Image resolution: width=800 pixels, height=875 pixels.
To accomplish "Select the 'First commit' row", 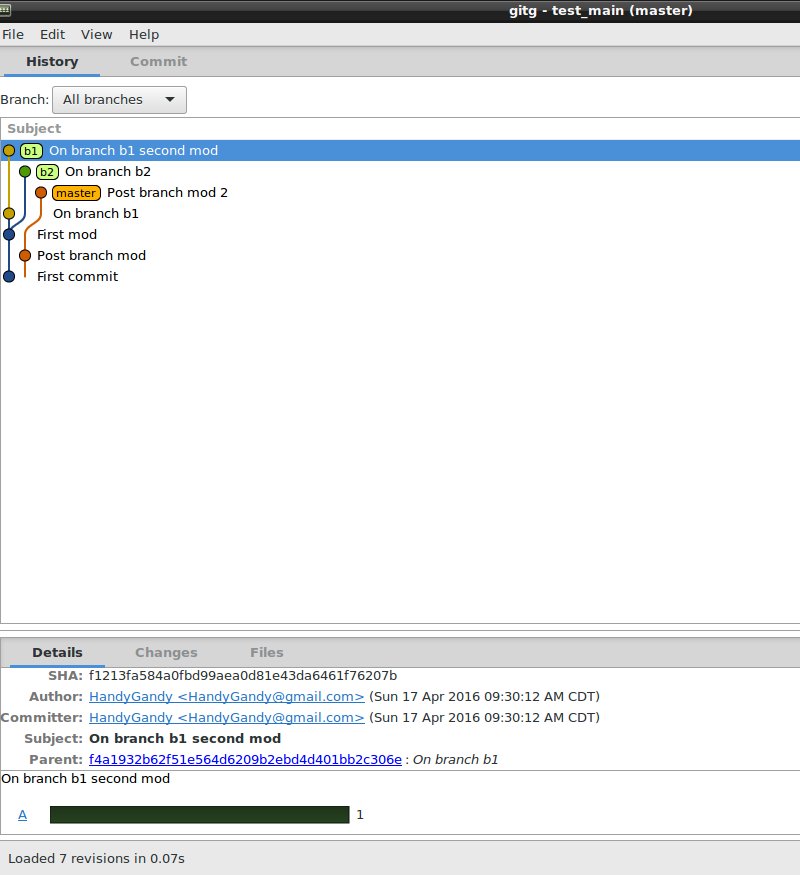I will [400, 276].
